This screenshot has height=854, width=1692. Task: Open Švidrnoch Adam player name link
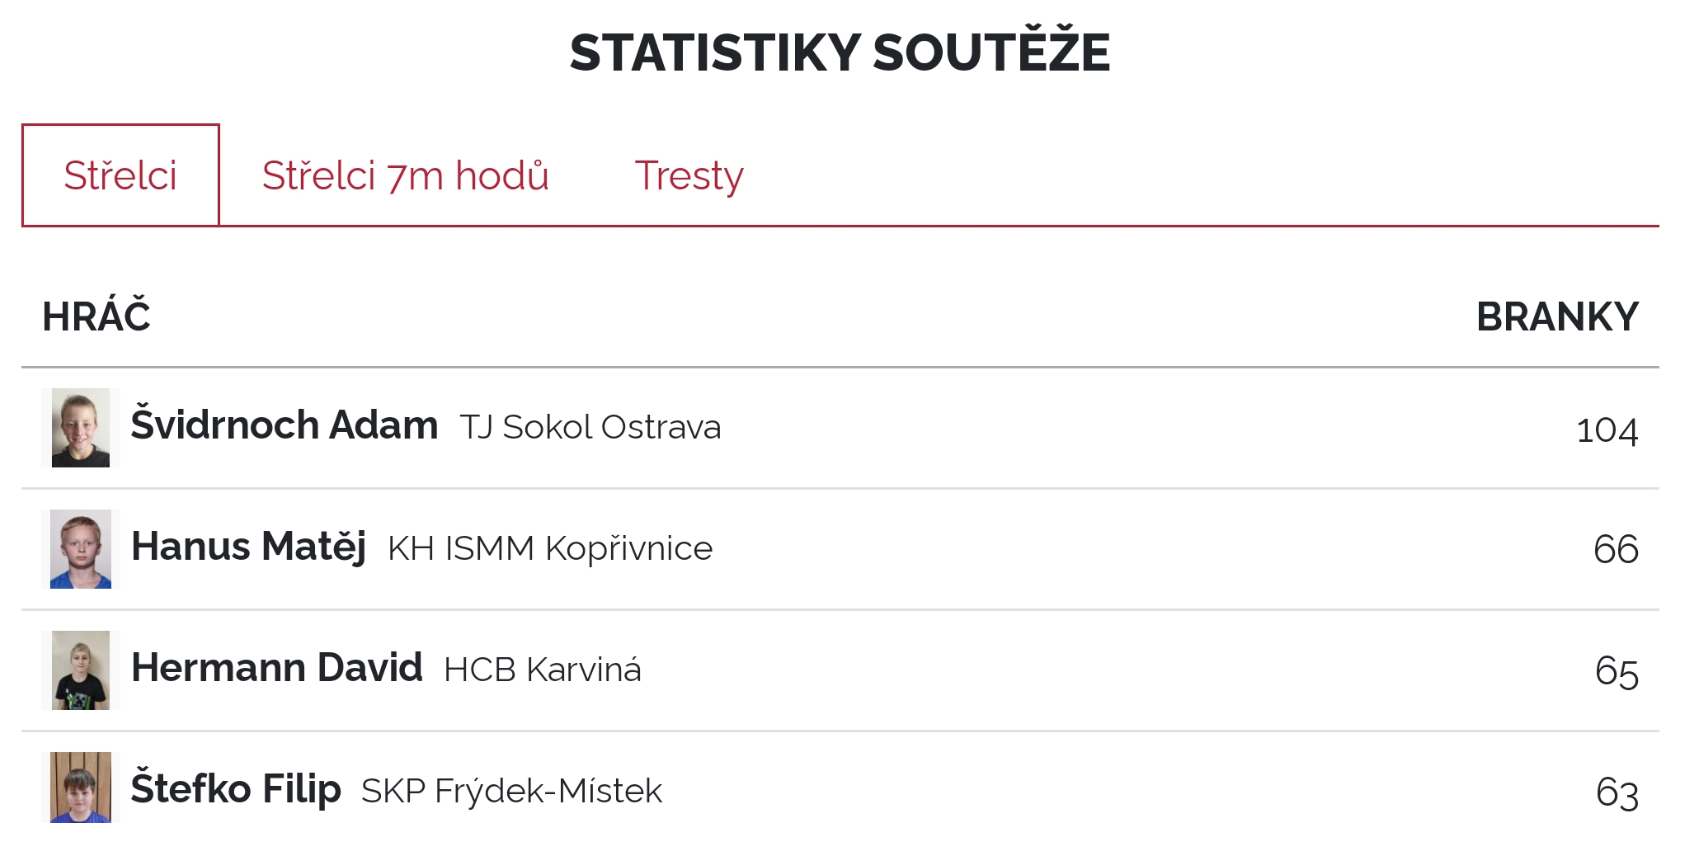284,426
